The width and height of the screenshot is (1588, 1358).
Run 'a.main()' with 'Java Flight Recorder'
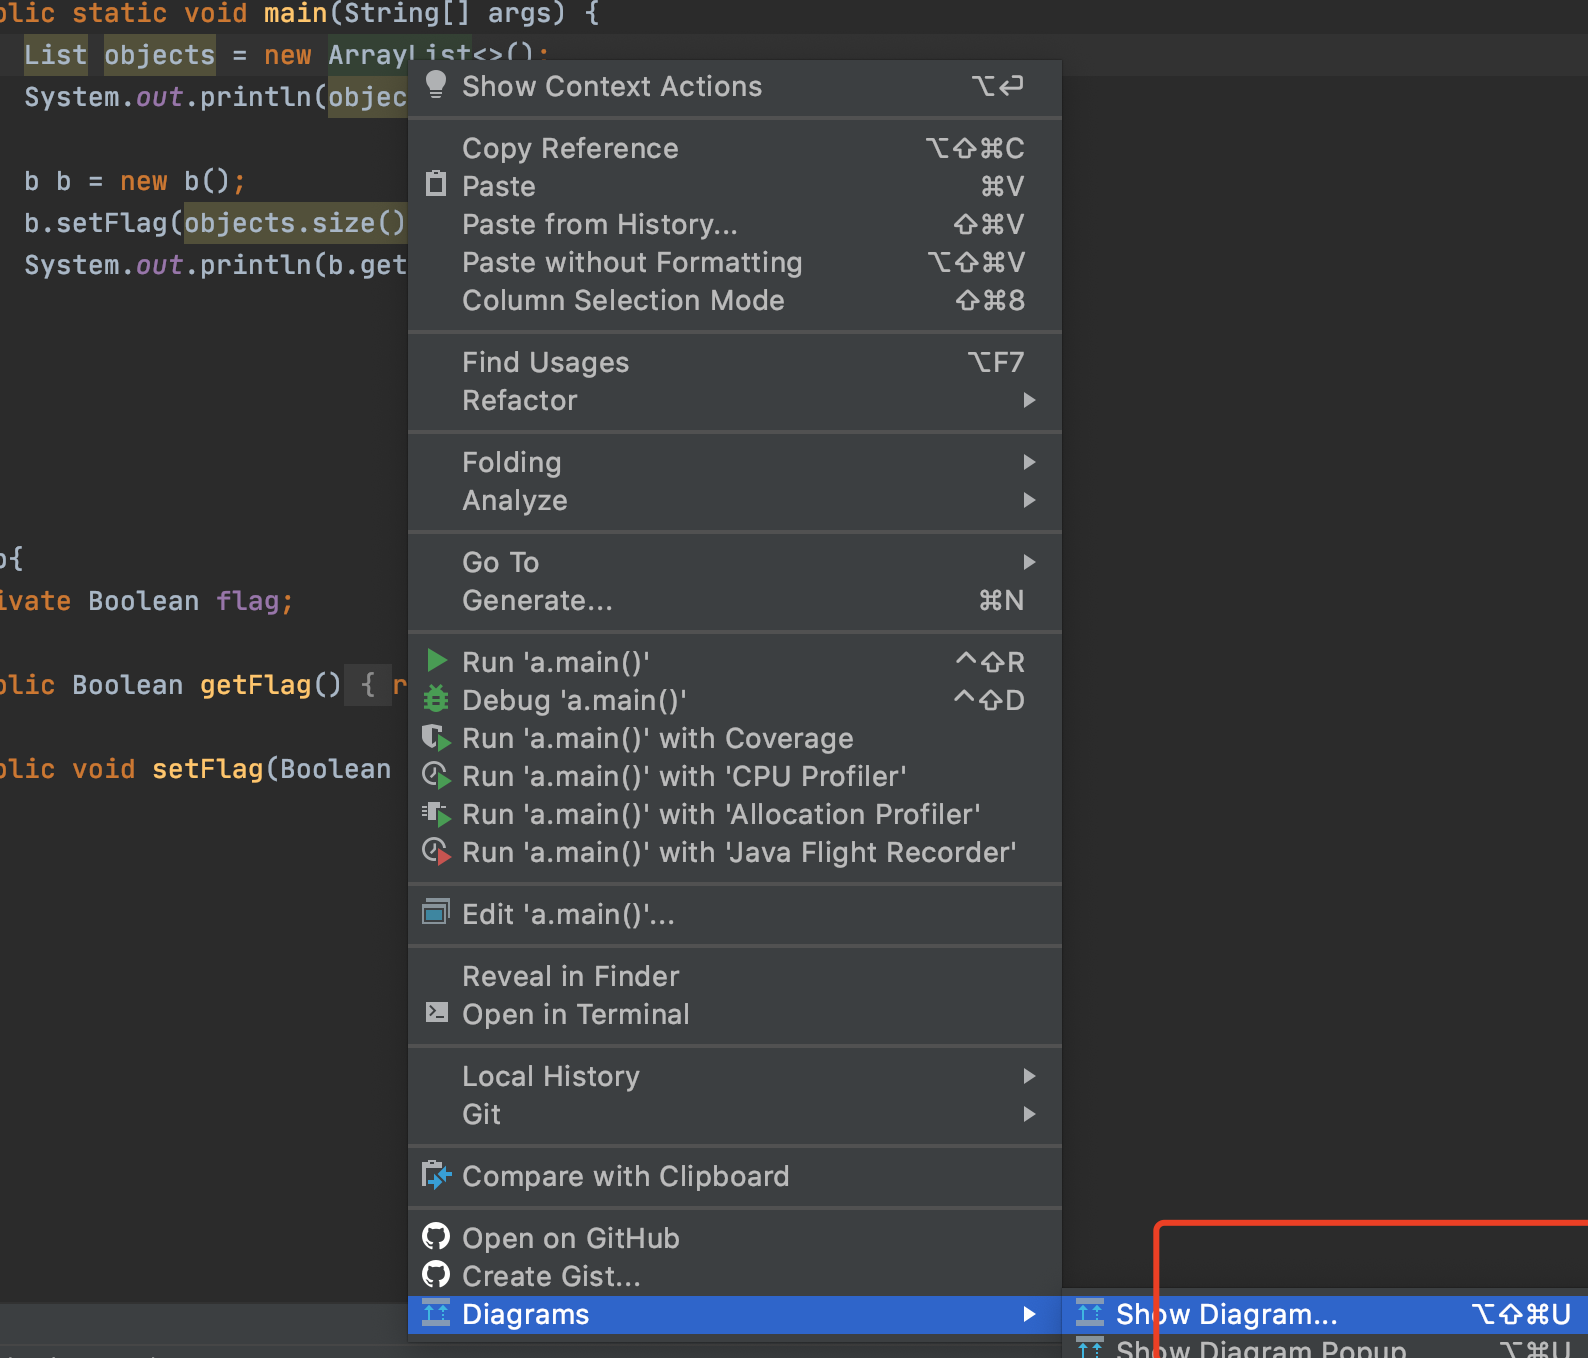pyautogui.click(x=735, y=852)
